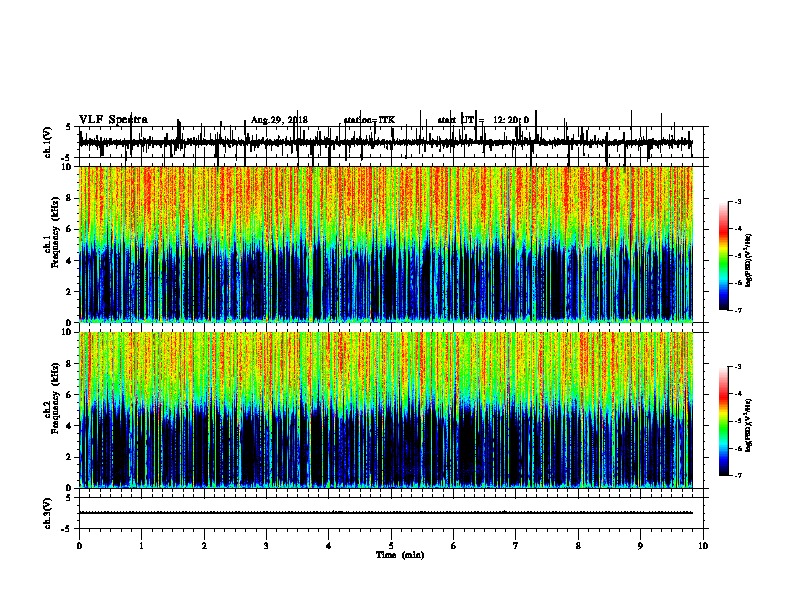The height and width of the screenshot is (612, 792).
Task: Click time axis tick label "9"
Action: click(640, 546)
